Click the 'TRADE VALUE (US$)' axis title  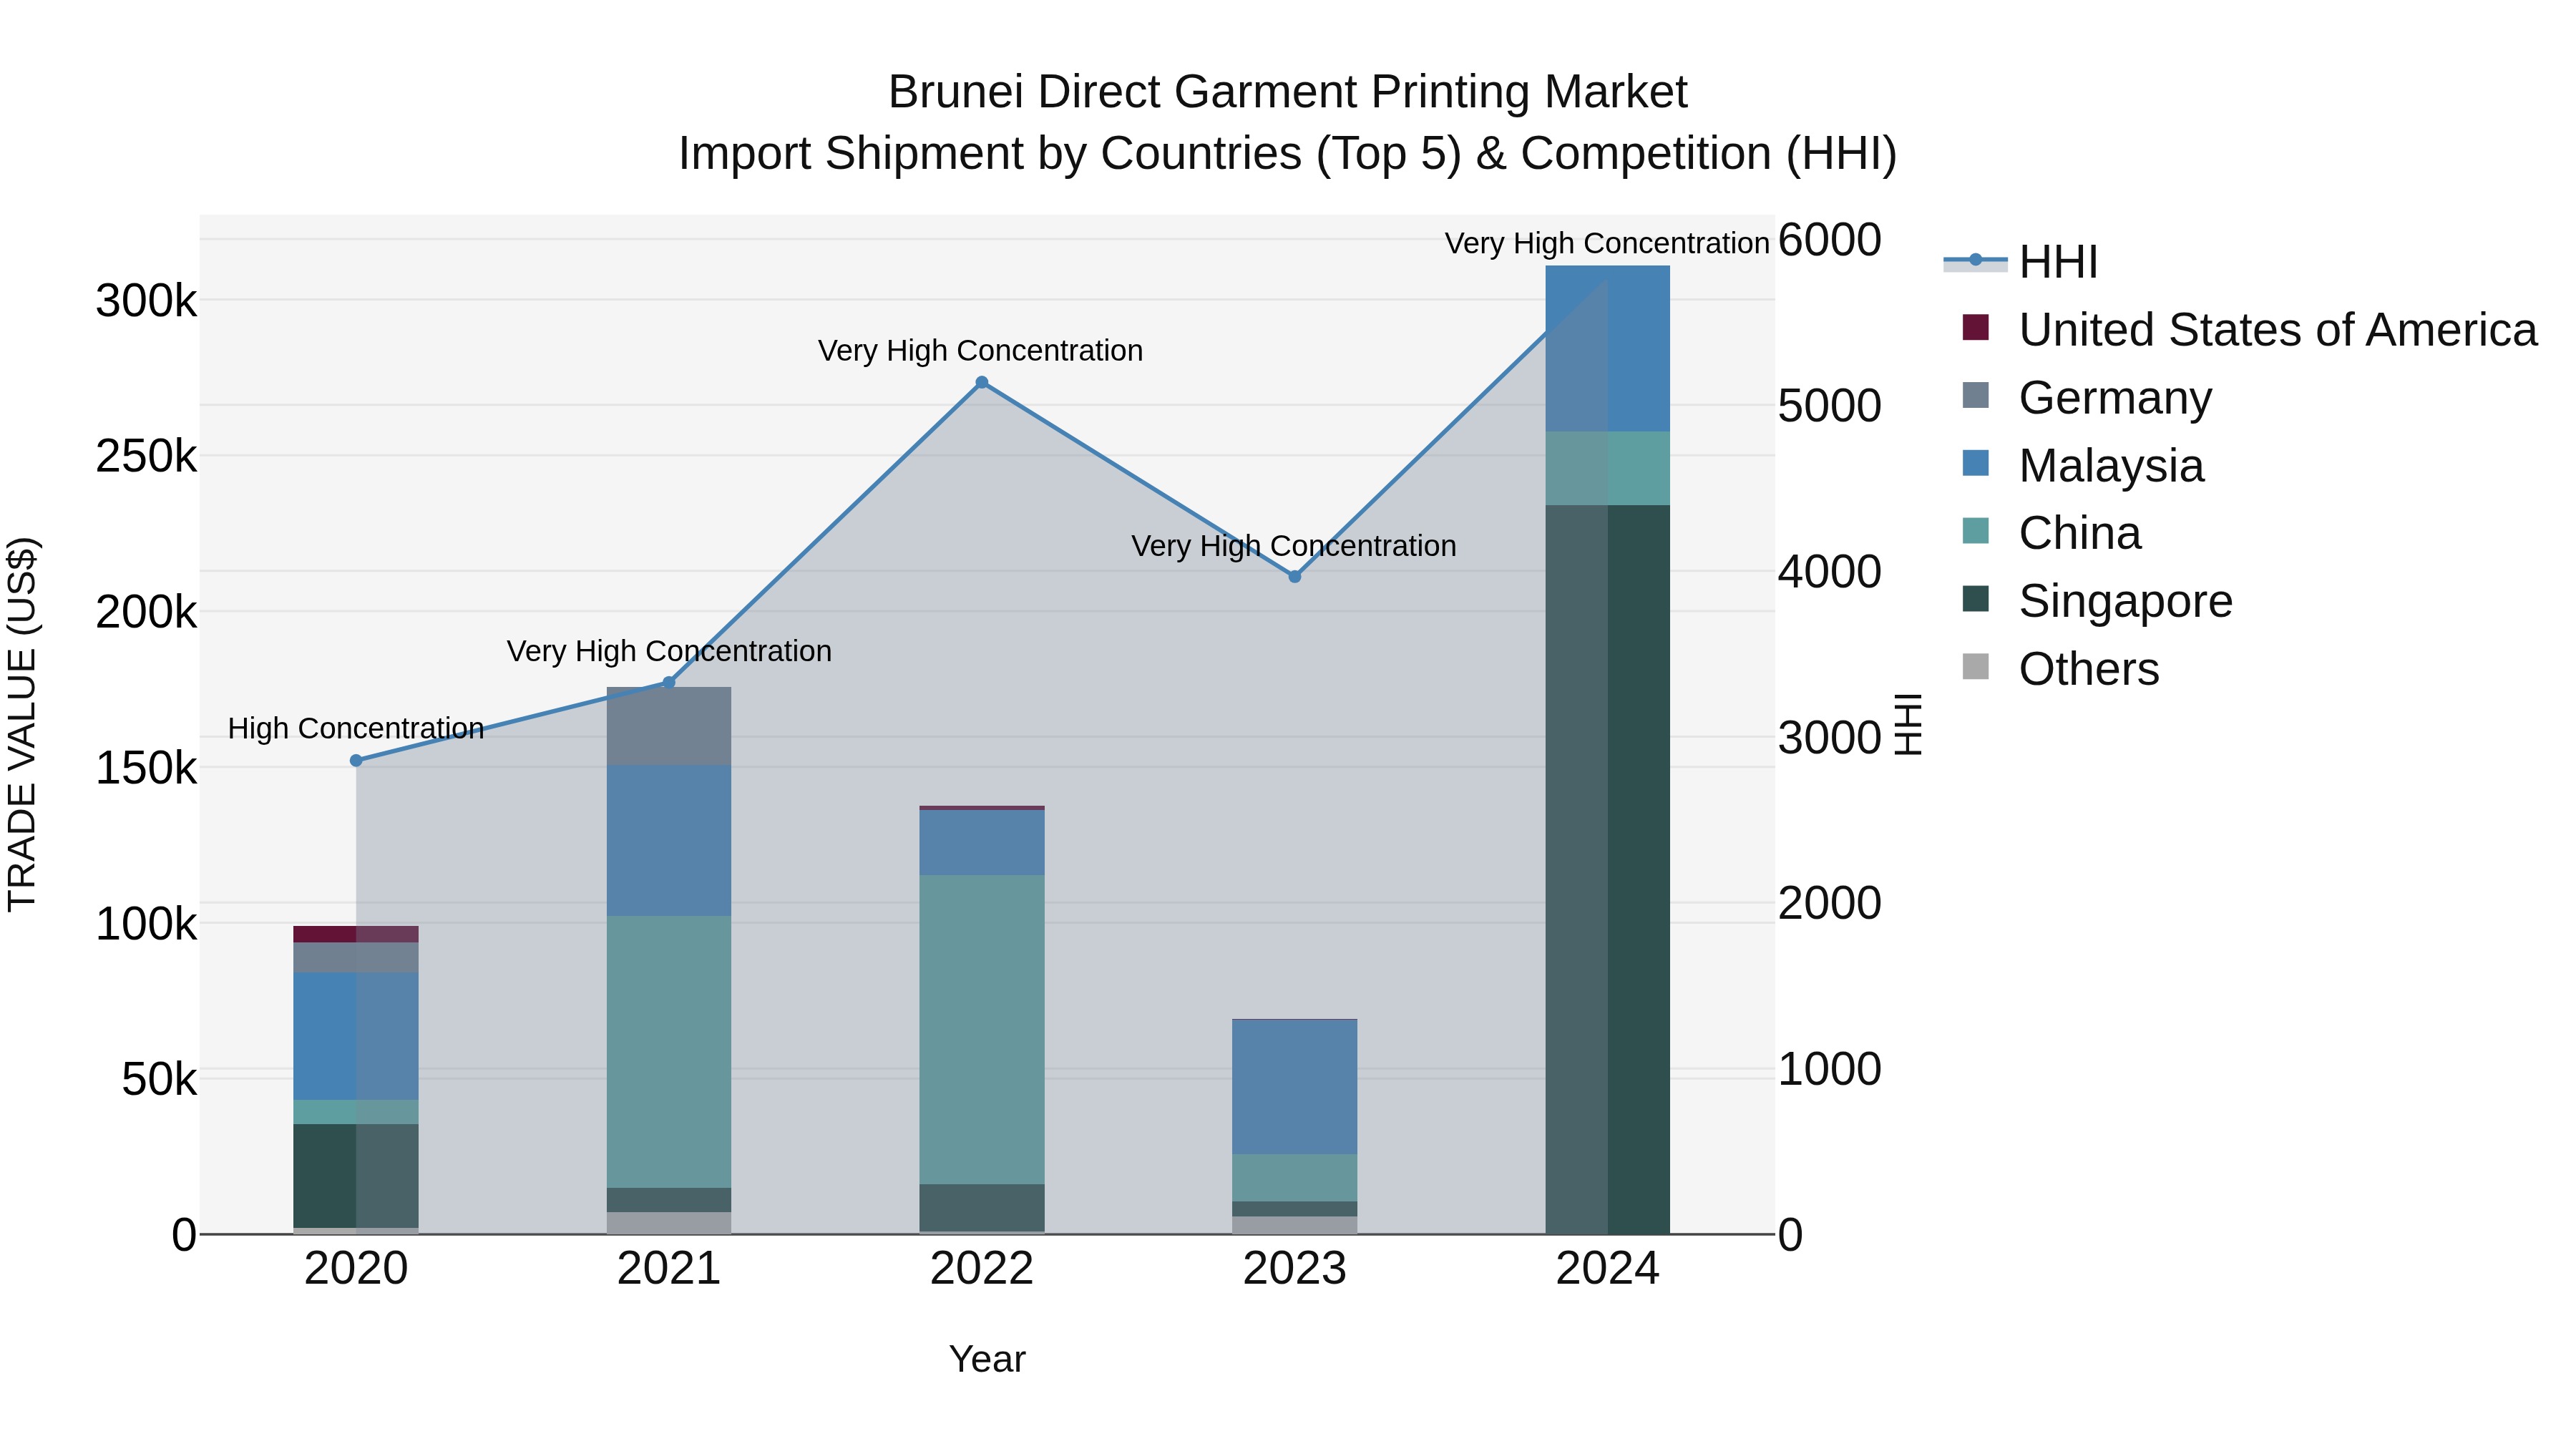22,724
